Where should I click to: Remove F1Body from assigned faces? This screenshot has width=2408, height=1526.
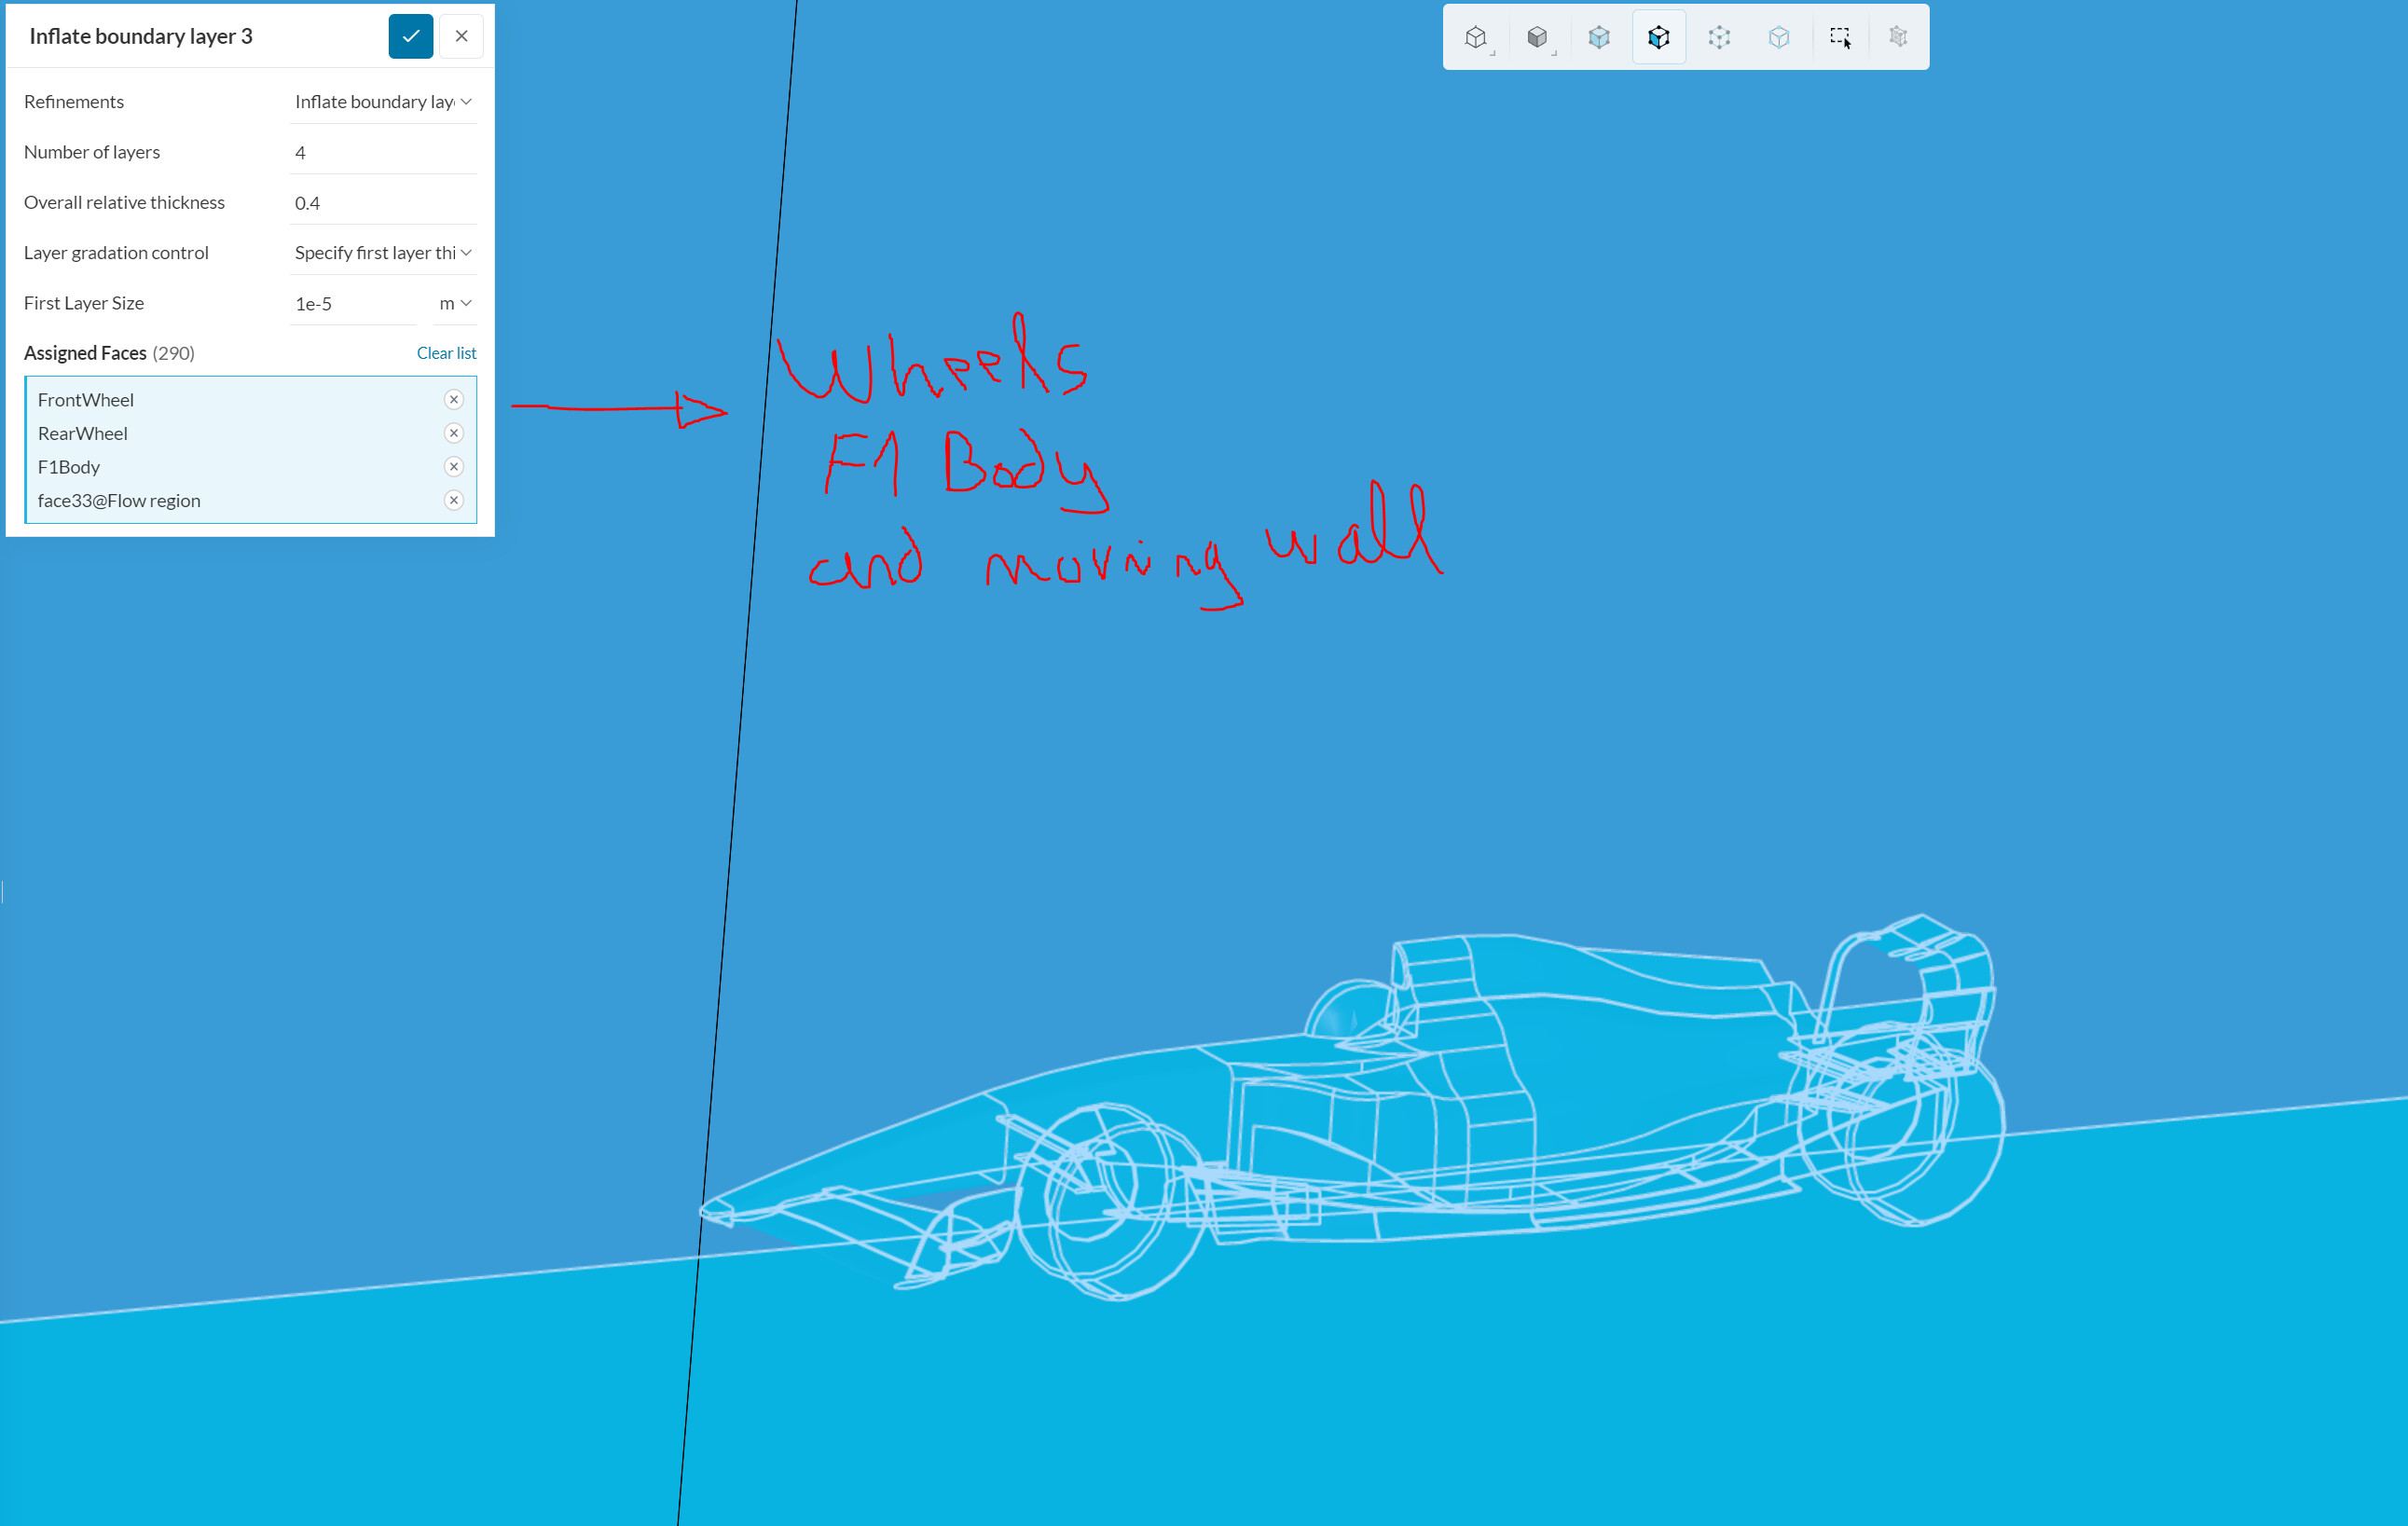454,467
